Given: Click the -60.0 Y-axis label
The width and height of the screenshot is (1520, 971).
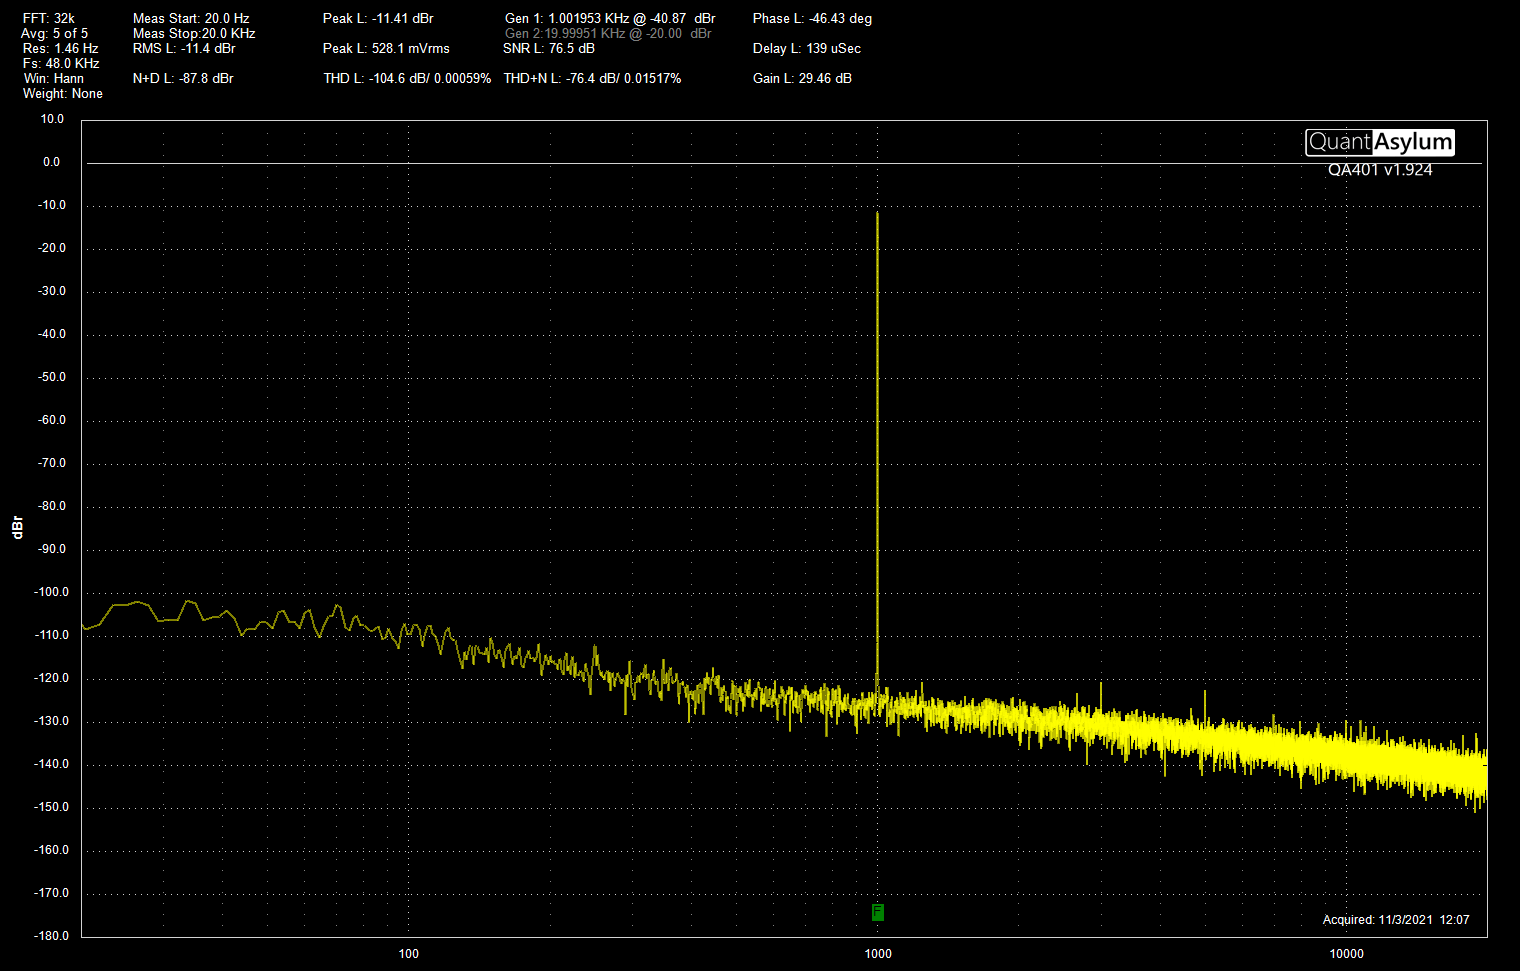Looking at the screenshot, I should pyautogui.click(x=52, y=420).
